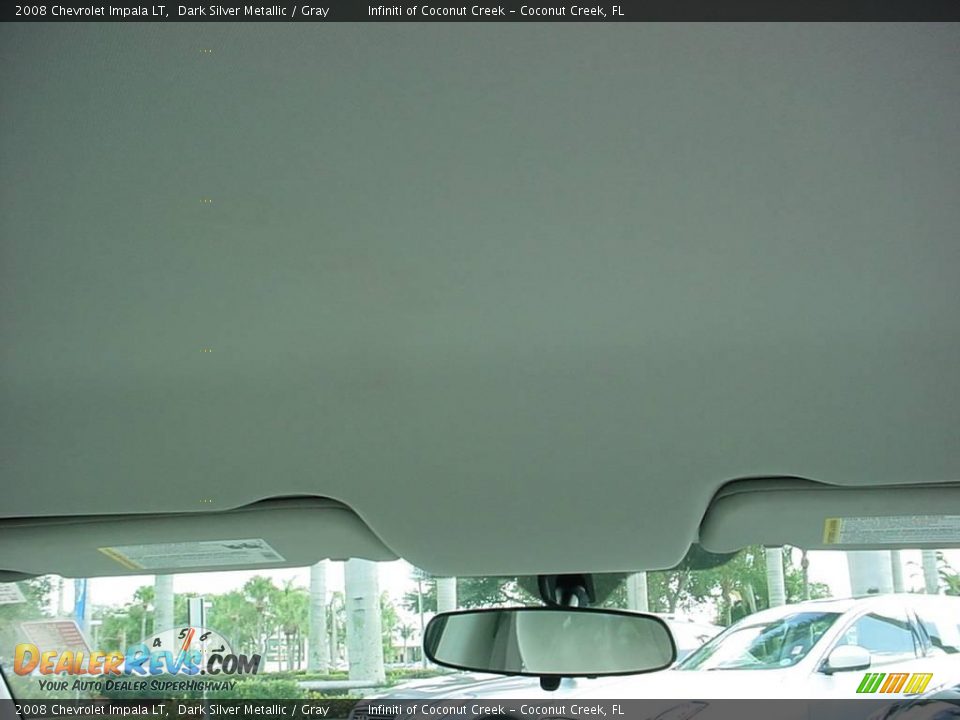Click '2008 Chevrolet Impala LT' in bottom caption bar

pos(91,710)
